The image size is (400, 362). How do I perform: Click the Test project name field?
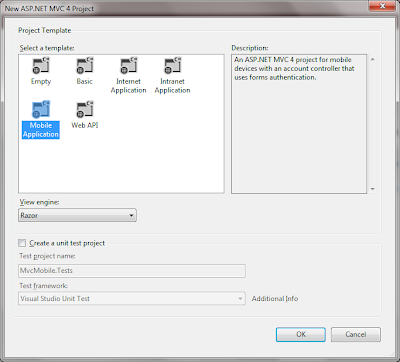(x=132, y=271)
